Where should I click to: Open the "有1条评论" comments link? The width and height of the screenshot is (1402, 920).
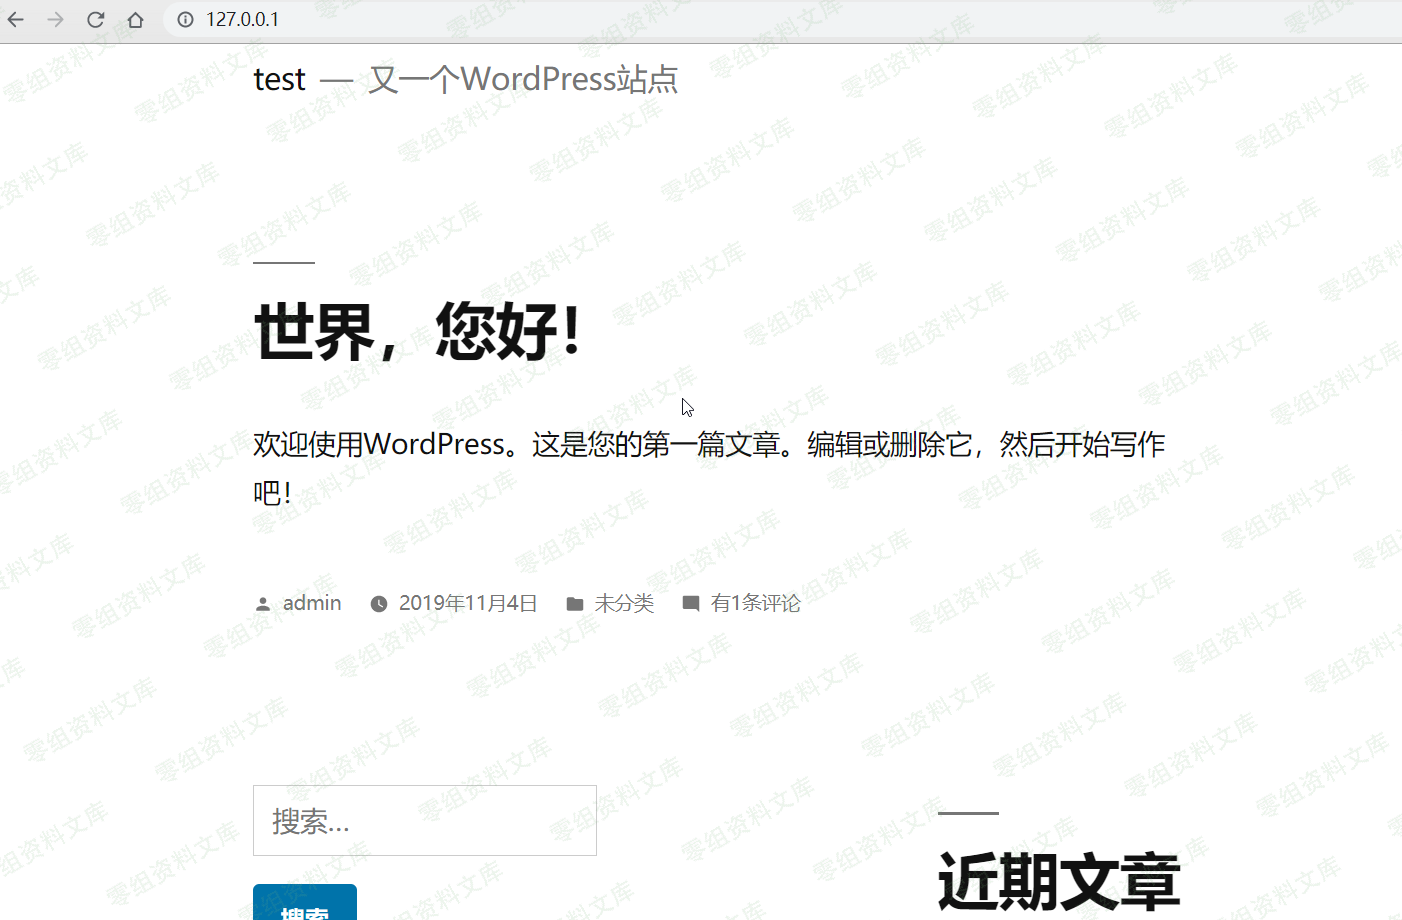click(756, 603)
